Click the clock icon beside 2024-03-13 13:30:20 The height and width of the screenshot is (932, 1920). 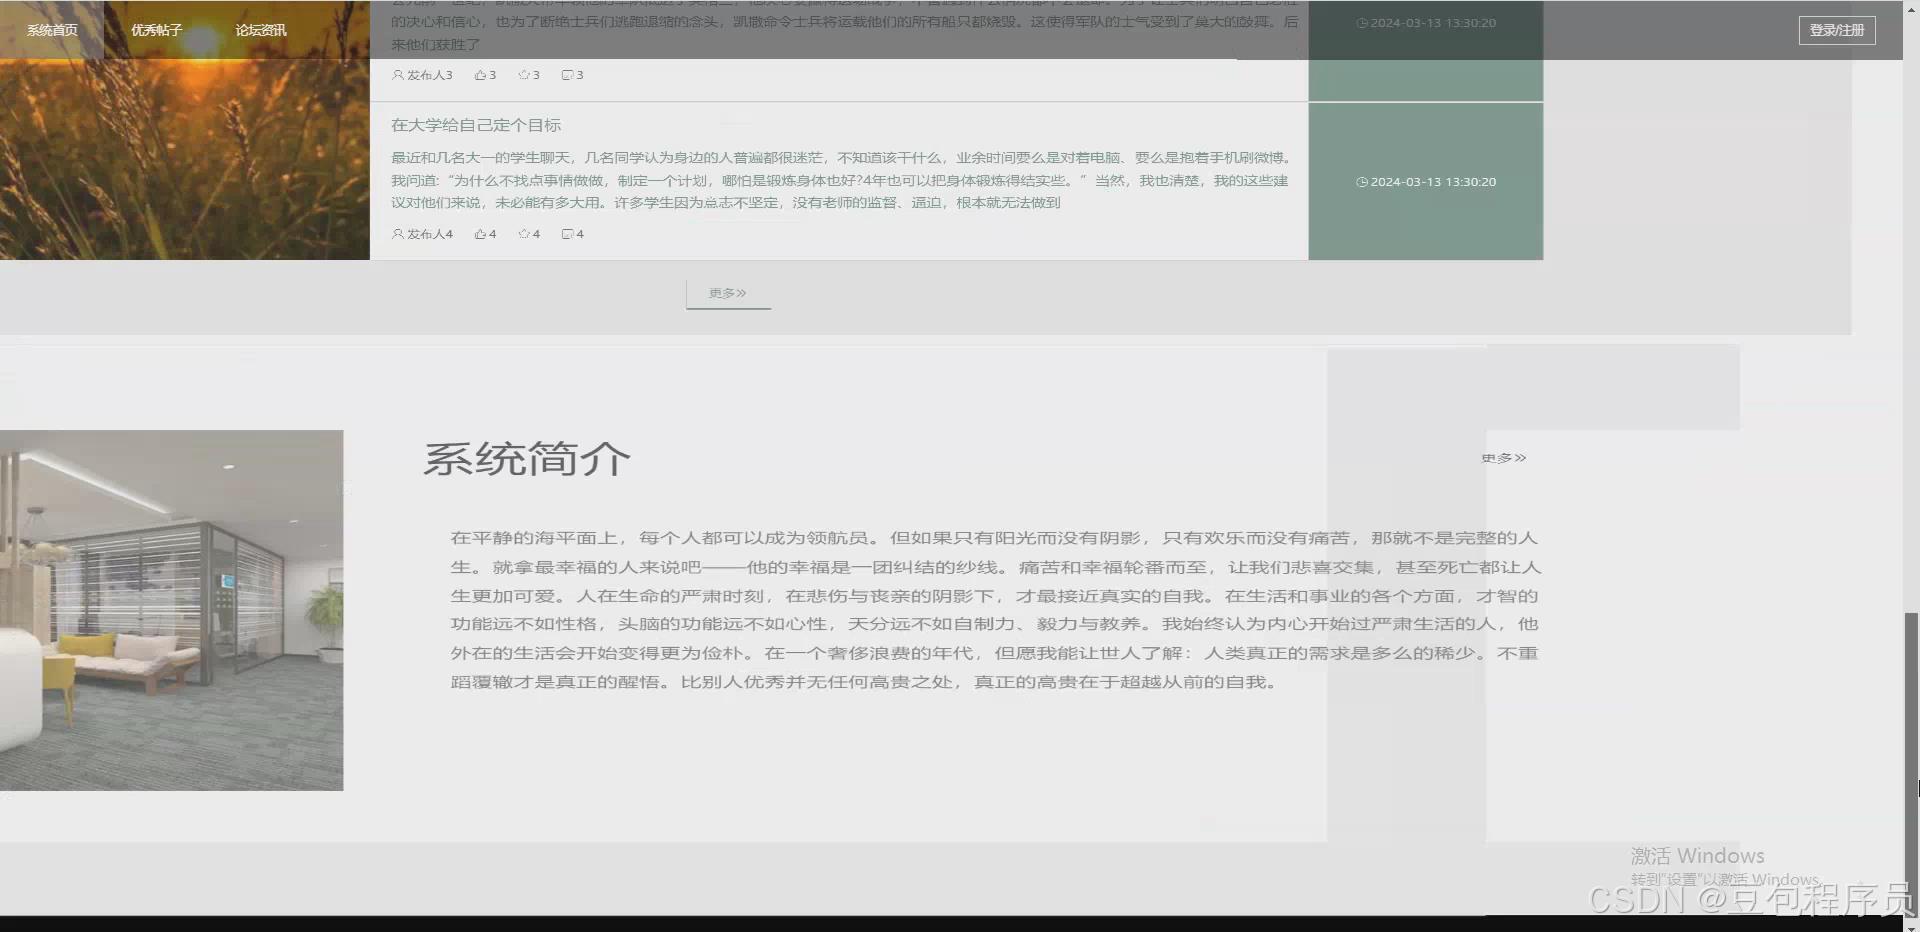(1361, 182)
